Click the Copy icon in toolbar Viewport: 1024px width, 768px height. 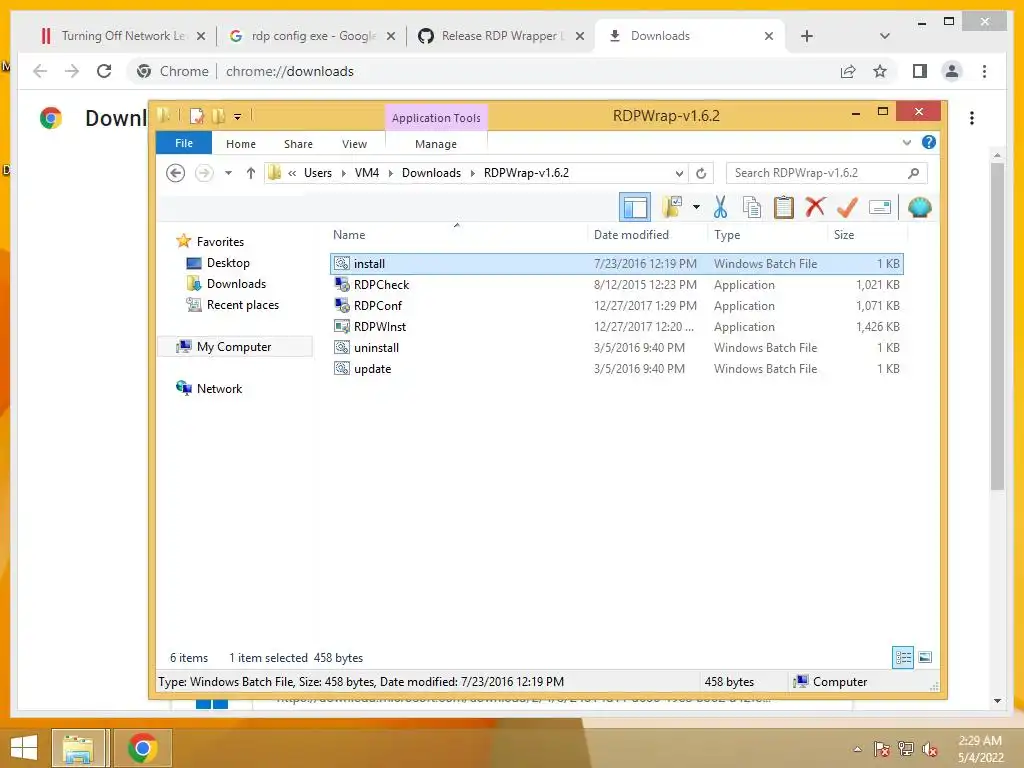click(752, 208)
